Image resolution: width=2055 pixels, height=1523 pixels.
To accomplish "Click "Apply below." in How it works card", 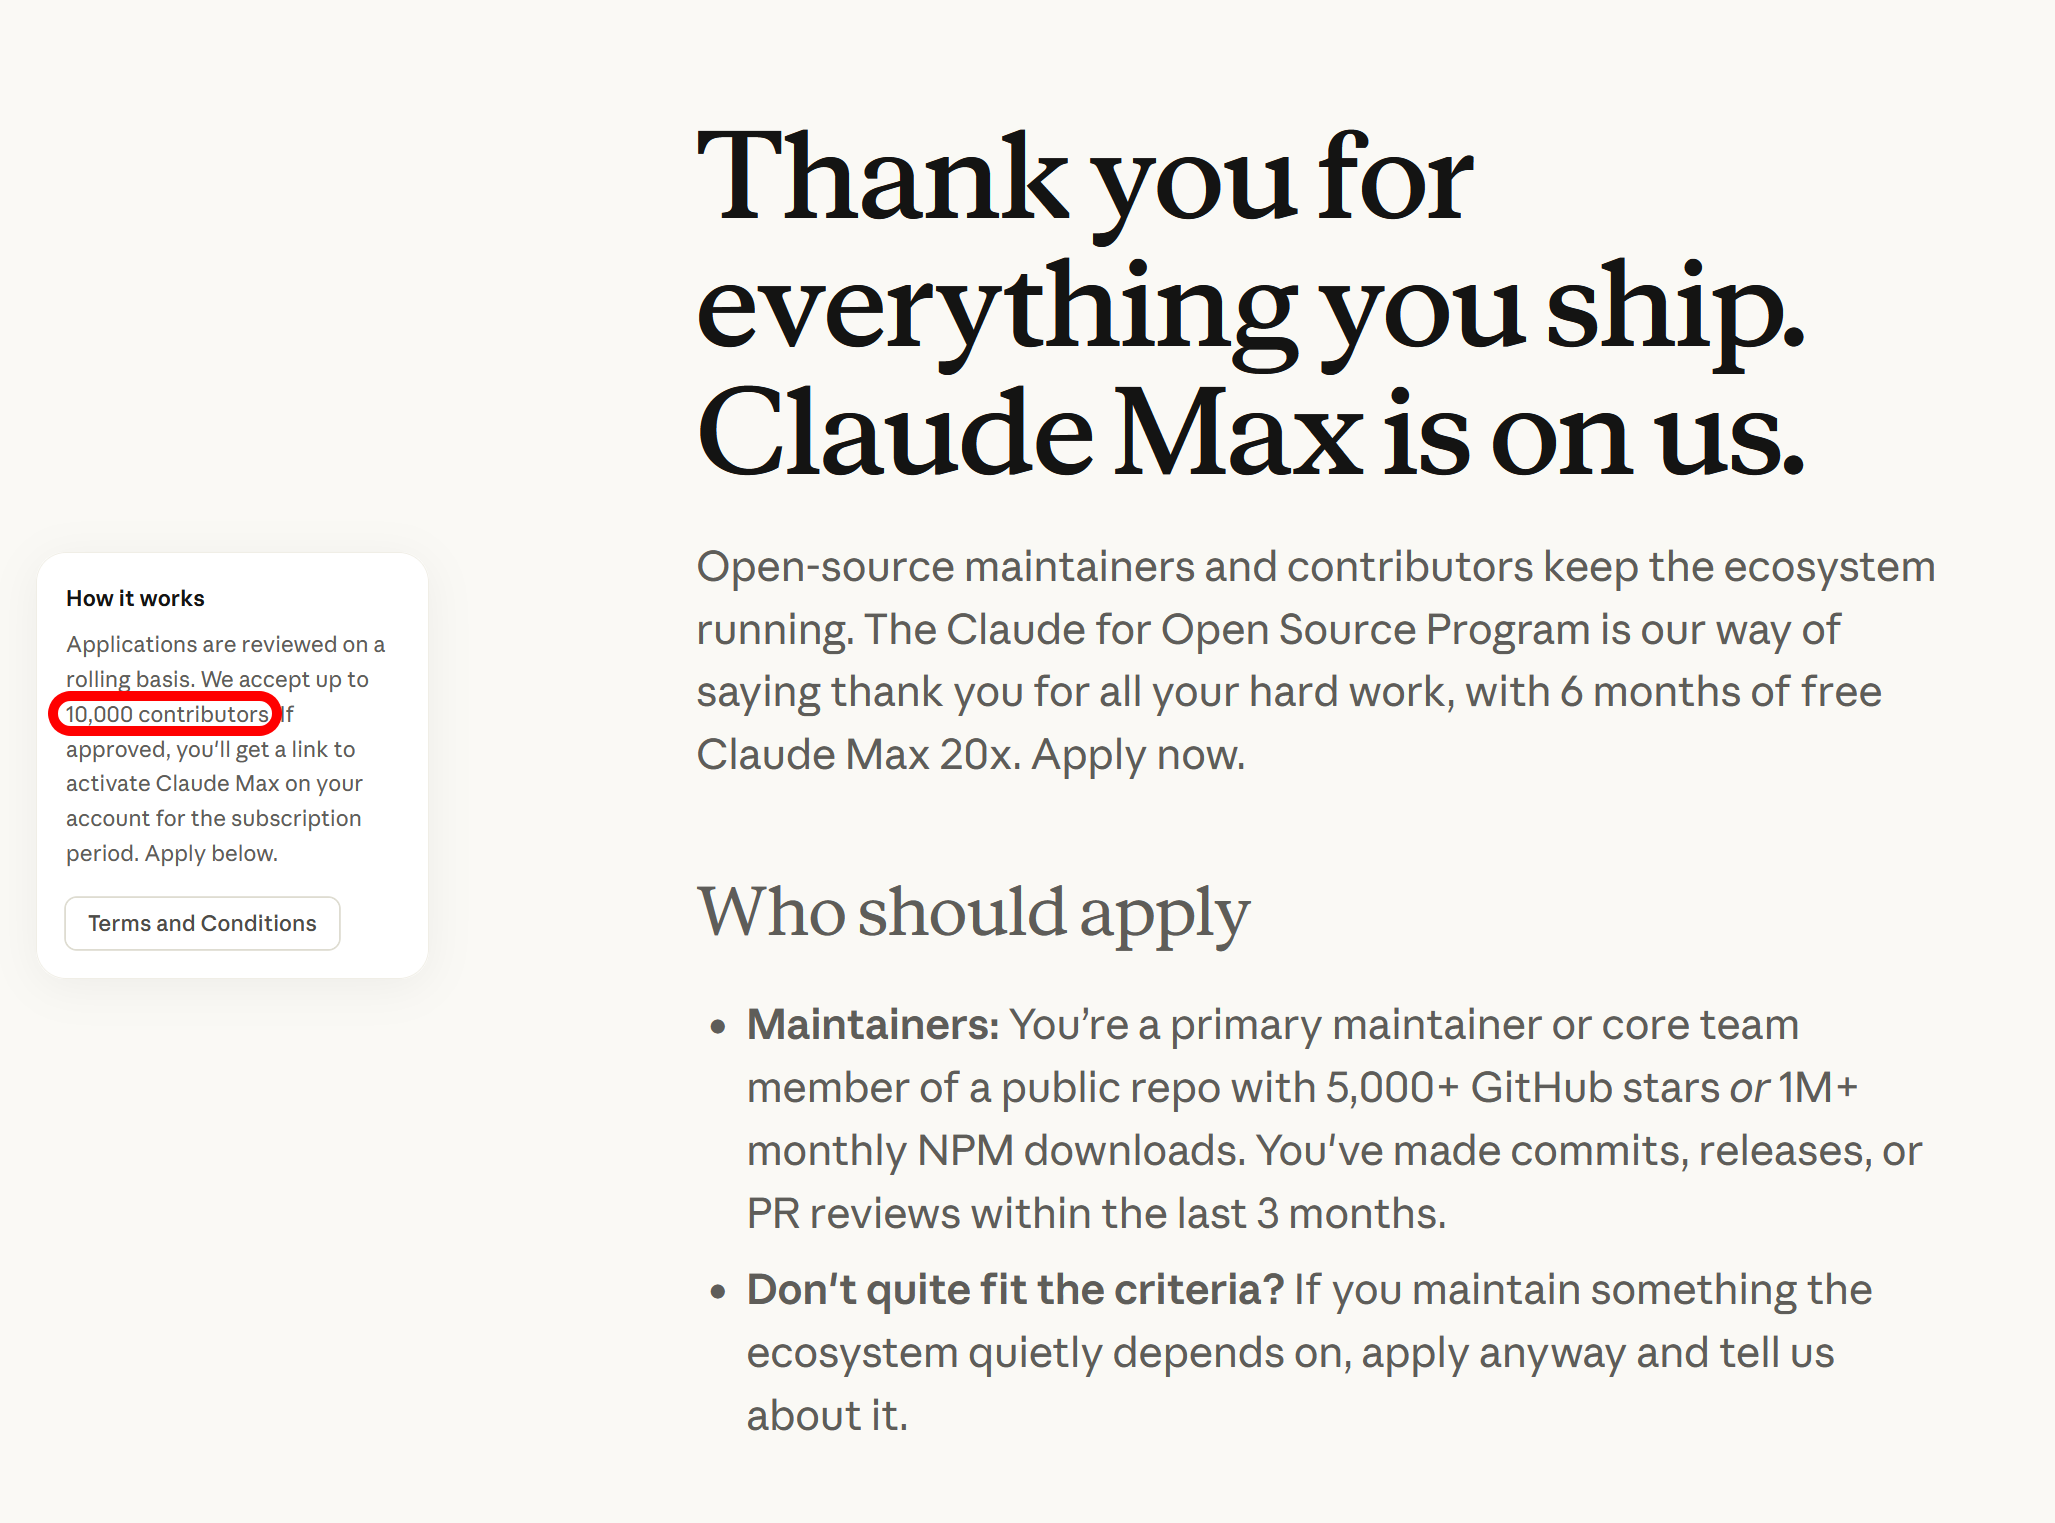I will point(211,854).
